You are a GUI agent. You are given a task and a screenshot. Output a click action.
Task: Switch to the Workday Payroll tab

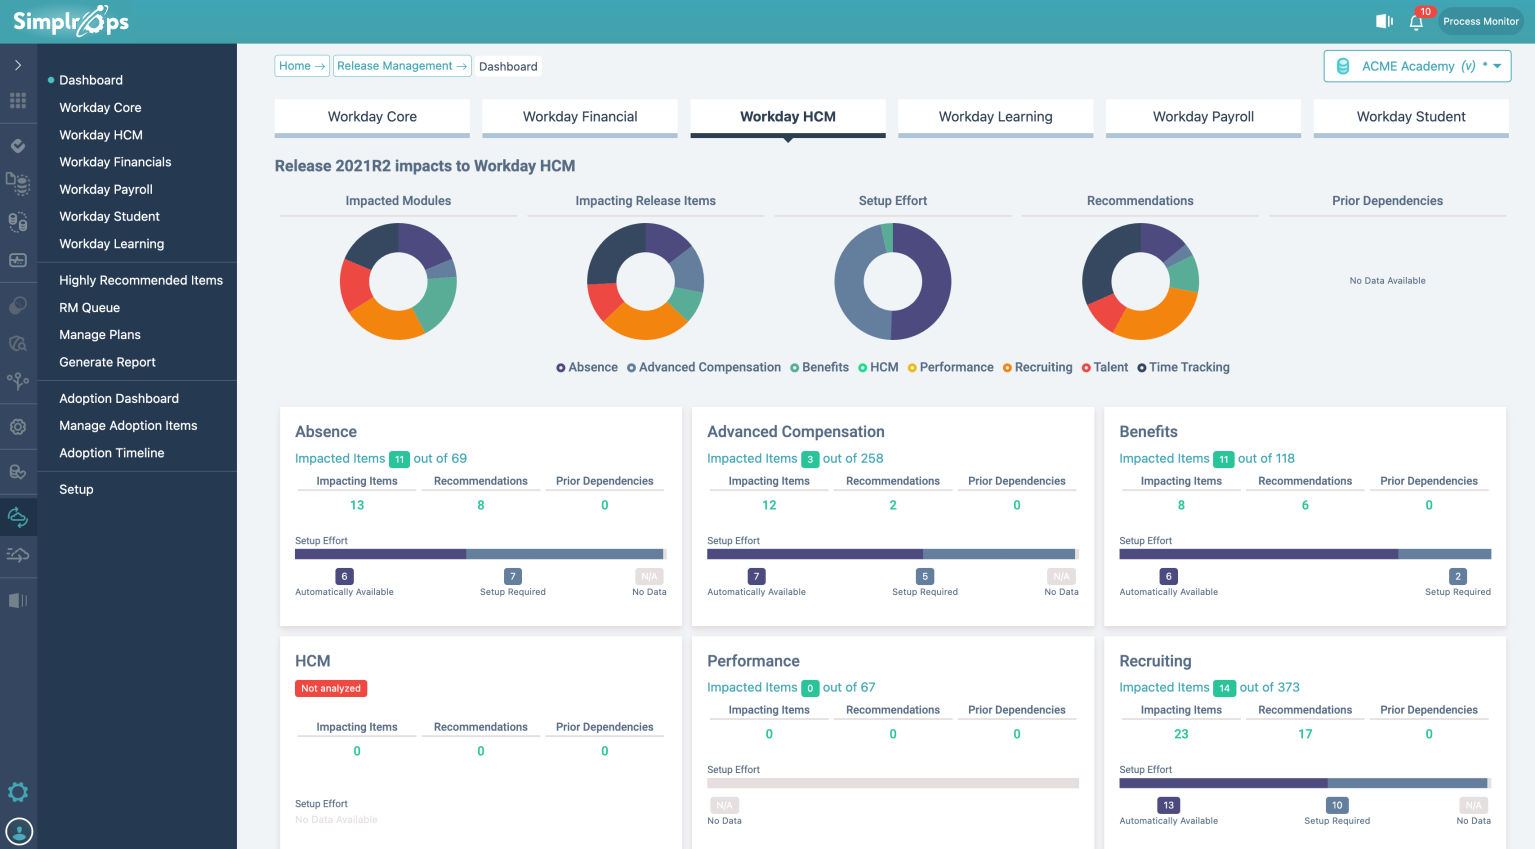pyautogui.click(x=1203, y=117)
